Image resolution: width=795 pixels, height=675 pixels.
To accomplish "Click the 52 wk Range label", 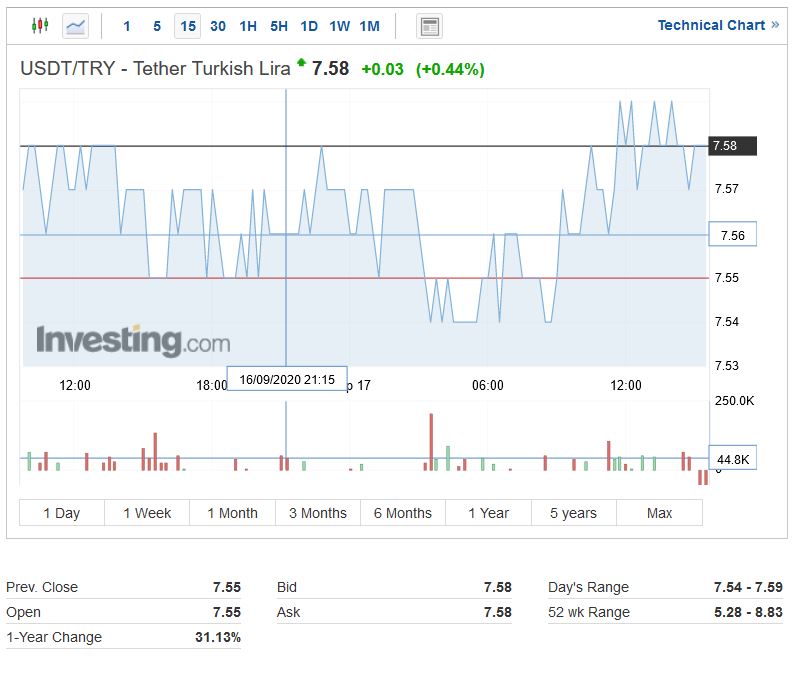I will tap(589, 612).
